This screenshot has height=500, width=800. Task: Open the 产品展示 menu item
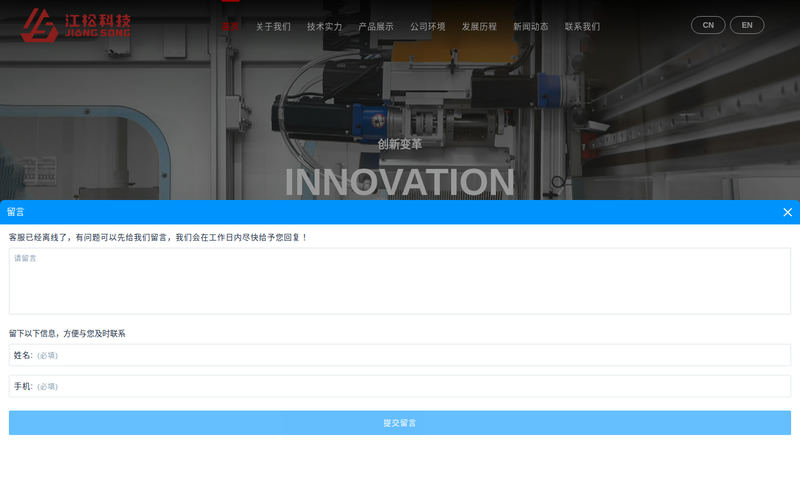pyautogui.click(x=376, y=27)
